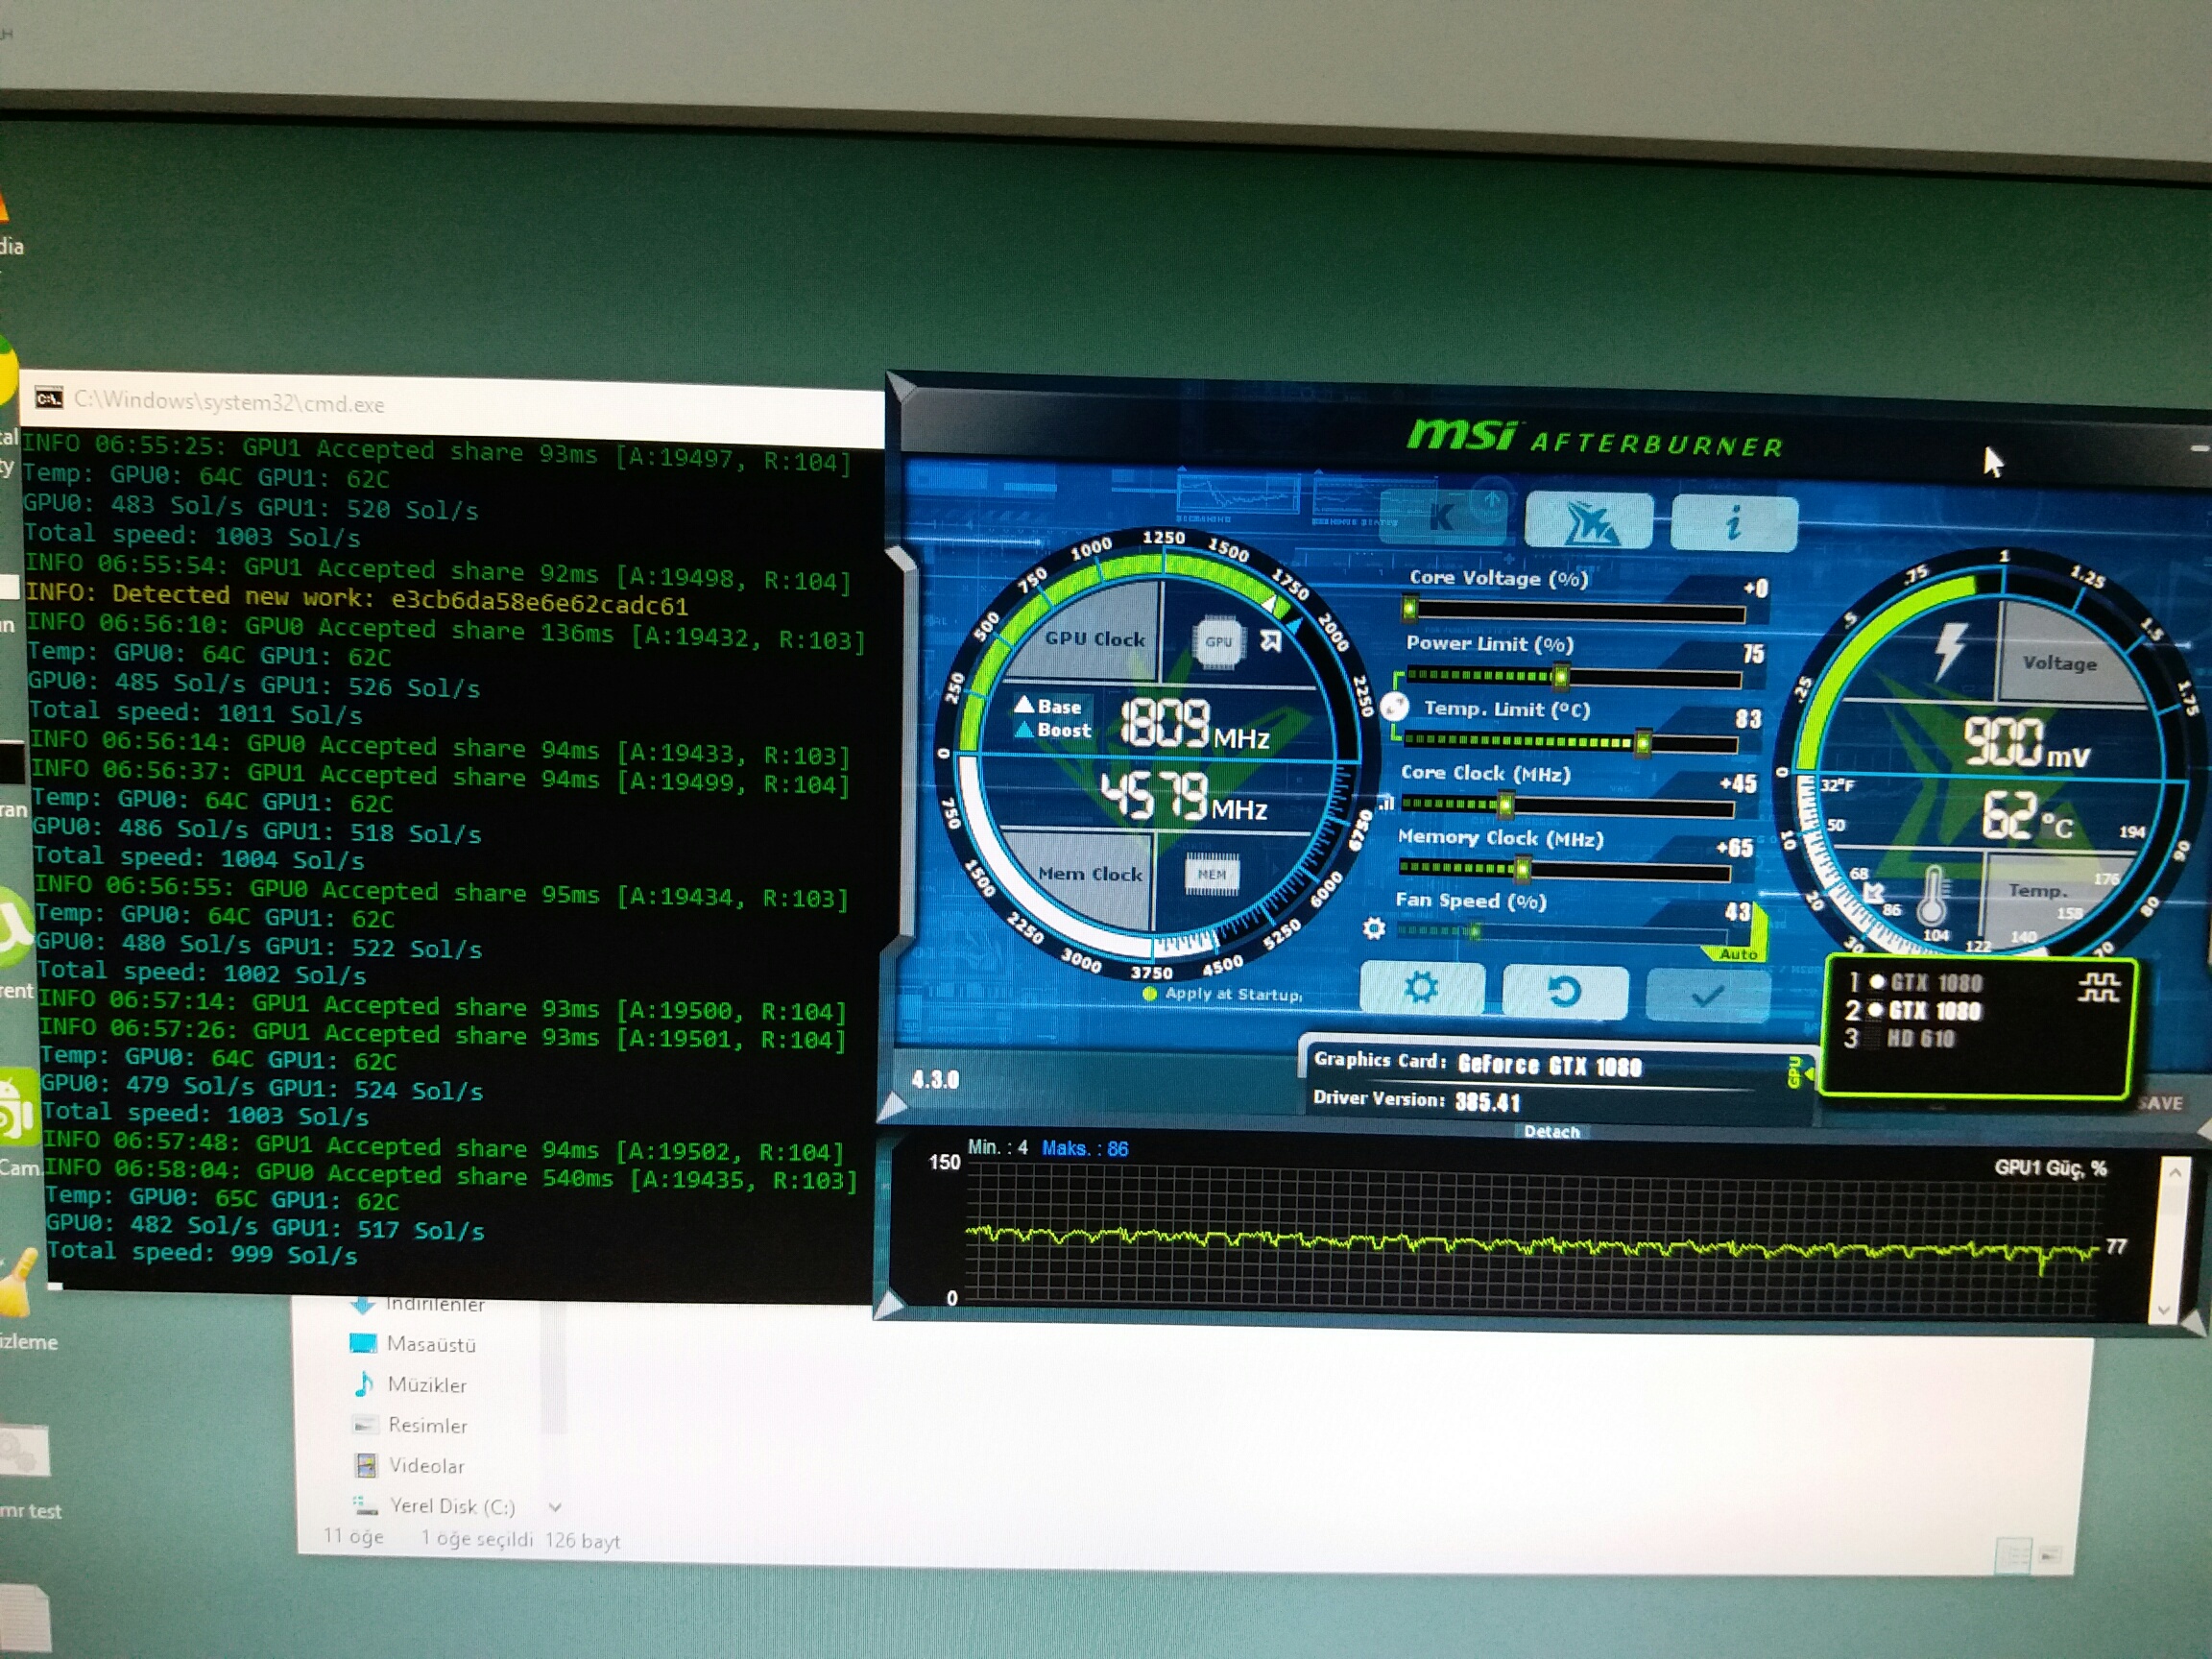This screenshot has height=1659, width=2212.
Task: Apply settings with the checkmark button
Action: coord(1707,995)
